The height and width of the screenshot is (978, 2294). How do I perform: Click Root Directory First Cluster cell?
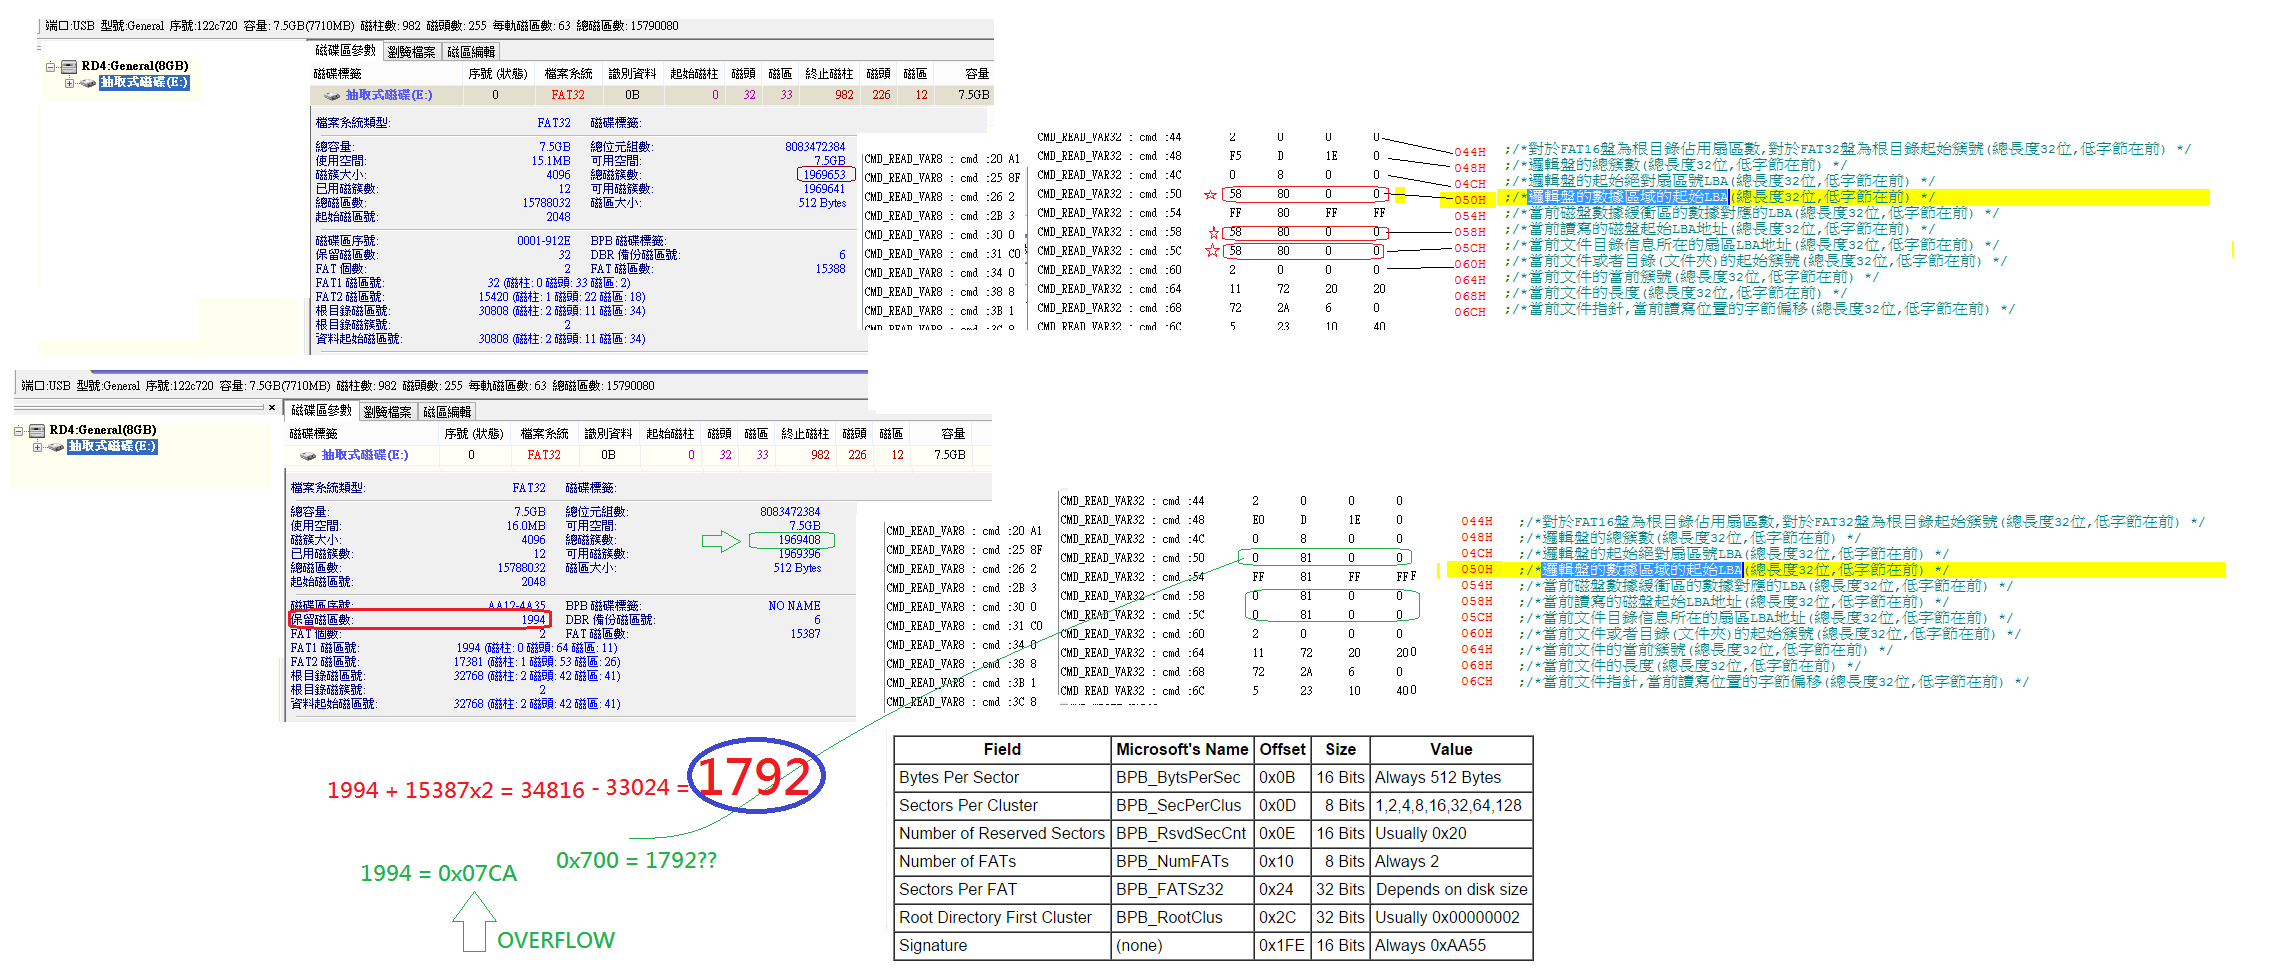point(1002,918)
